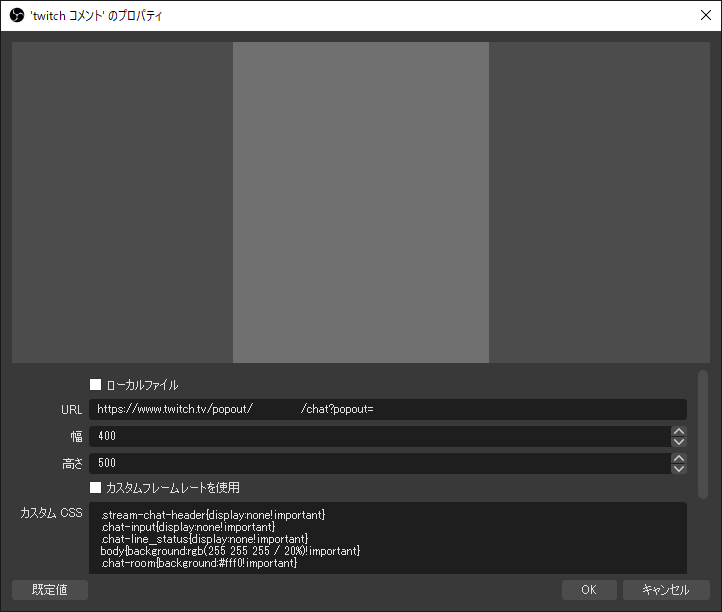Click inside the カスタム CSS text area
Viewport: 722px width, 612px height.
click(x=388, y=538)
